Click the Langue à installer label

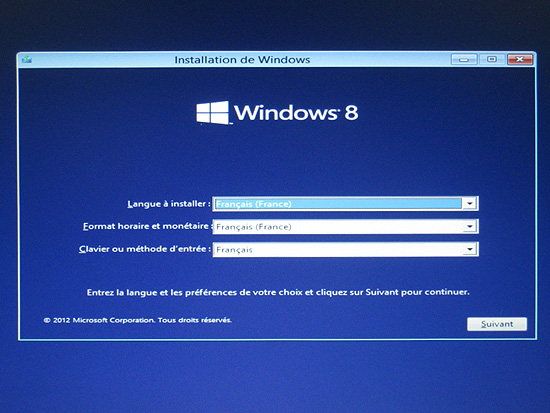point(169,204)
